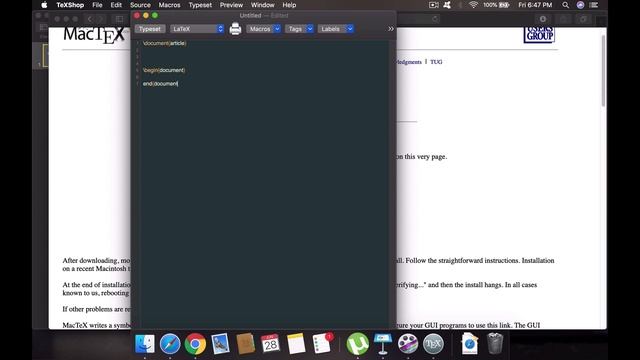Screen dimensions: 640x360
Task: Open the Macros popup in the toolbar
Action: [264, 29]
